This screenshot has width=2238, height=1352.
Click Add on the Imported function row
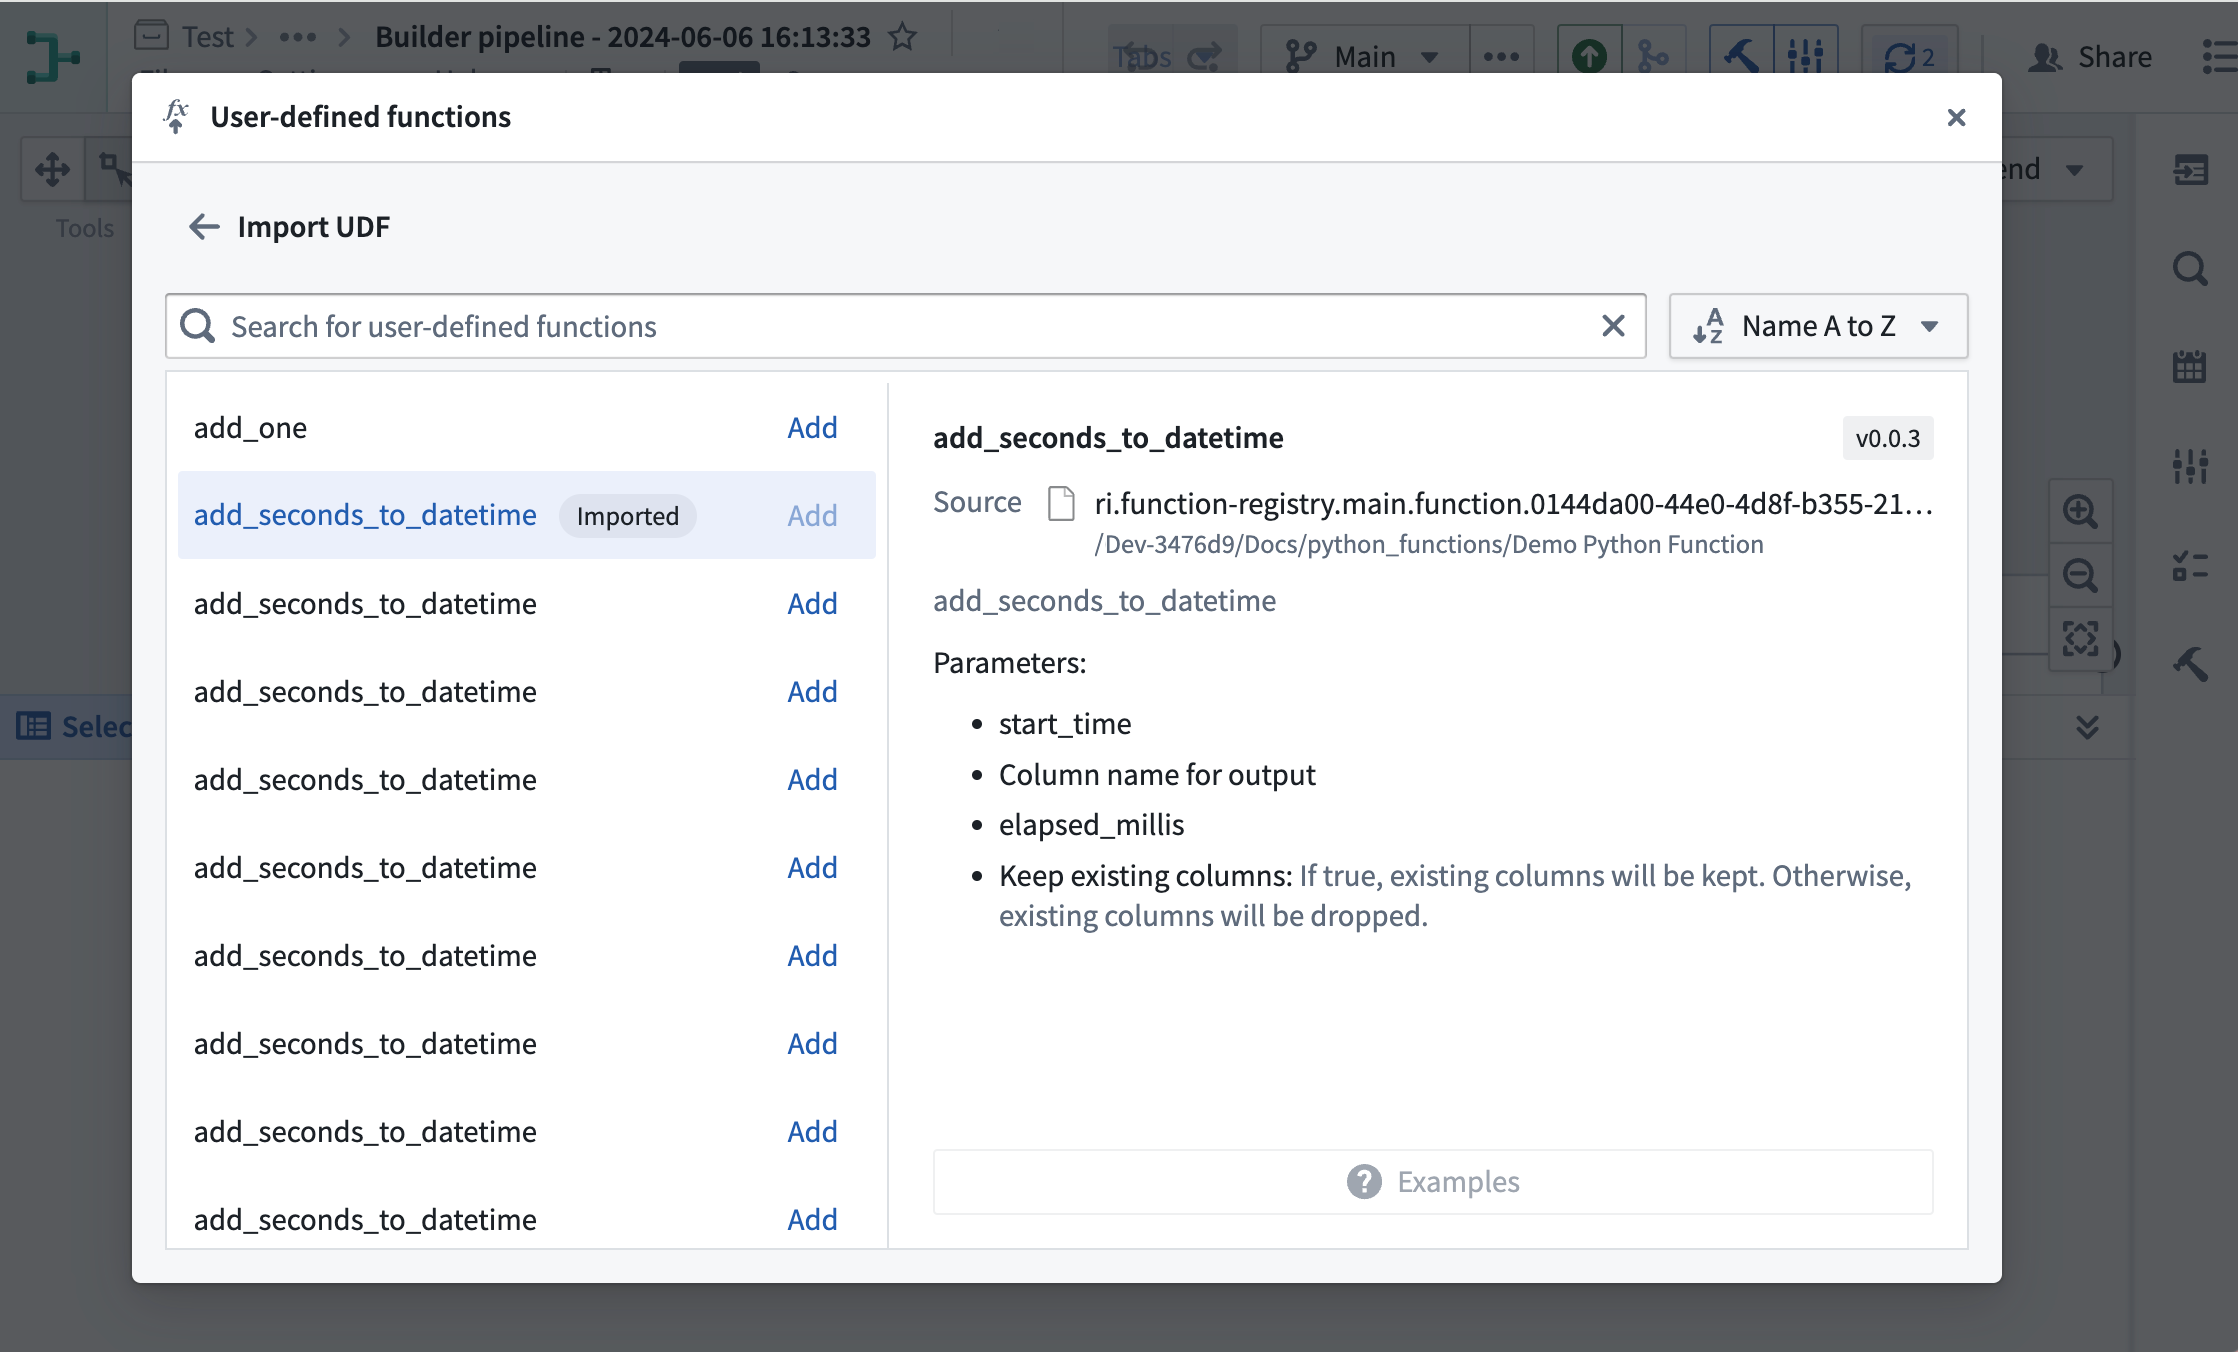(812, 516)
